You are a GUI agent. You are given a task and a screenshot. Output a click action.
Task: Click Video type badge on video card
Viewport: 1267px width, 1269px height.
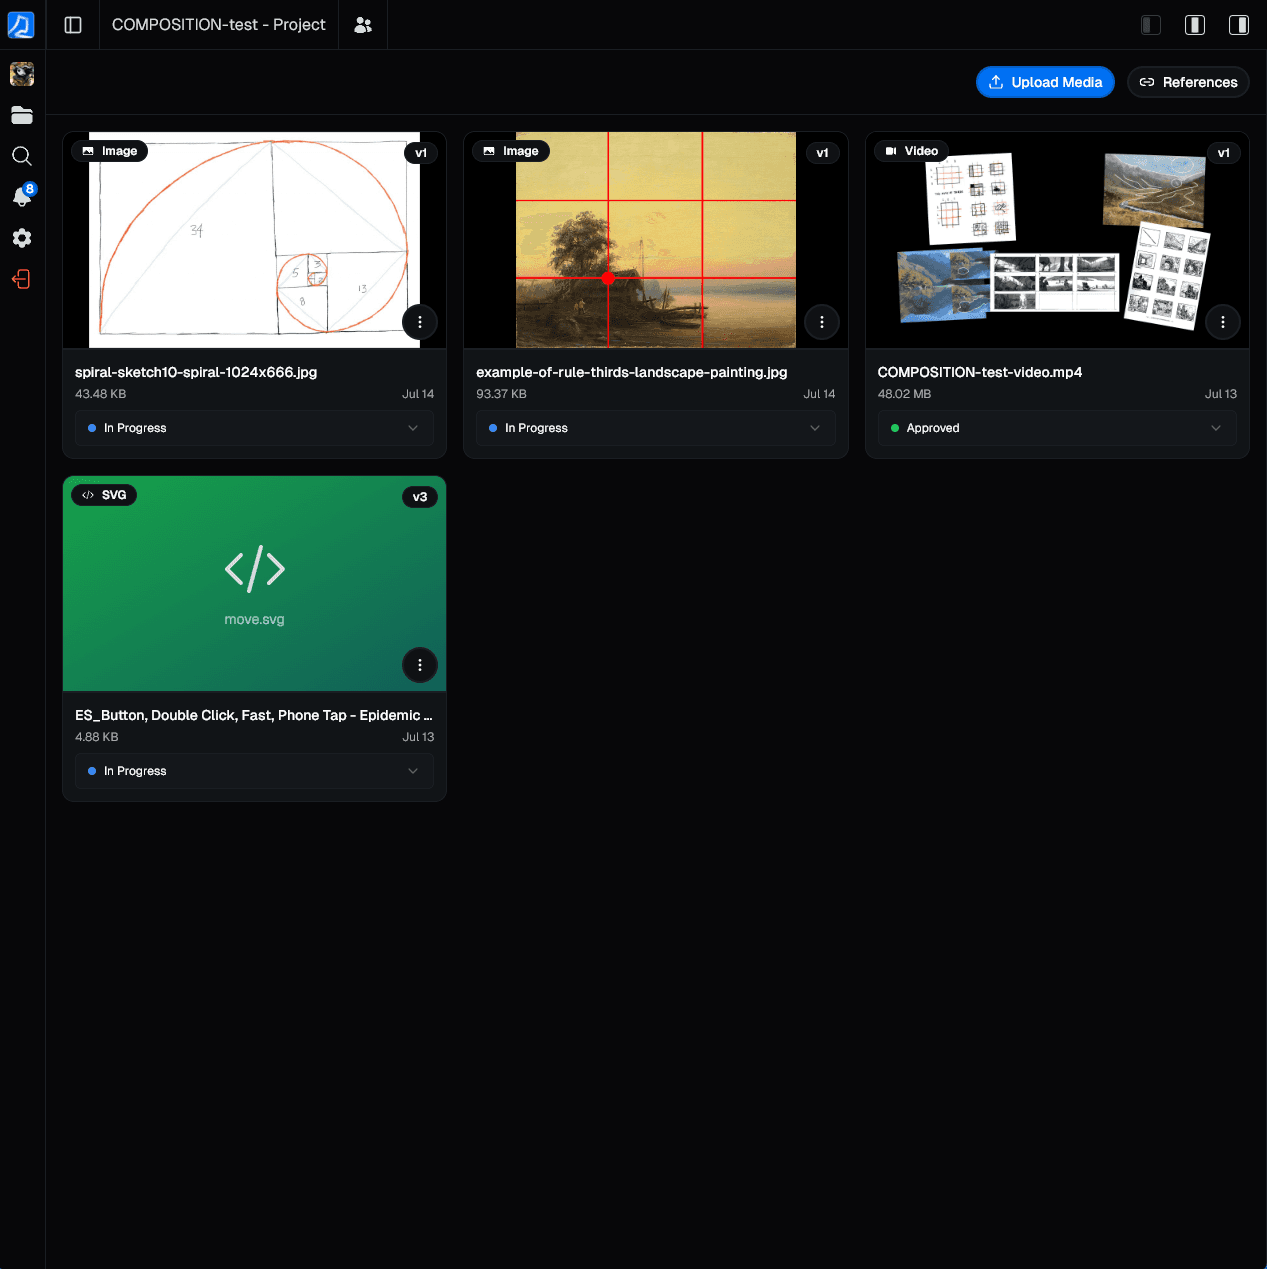[x=912, y=151]
